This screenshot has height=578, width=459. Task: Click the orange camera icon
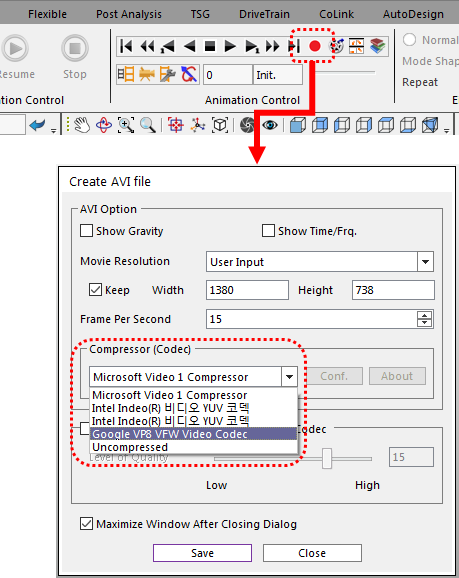click(147, 74)
